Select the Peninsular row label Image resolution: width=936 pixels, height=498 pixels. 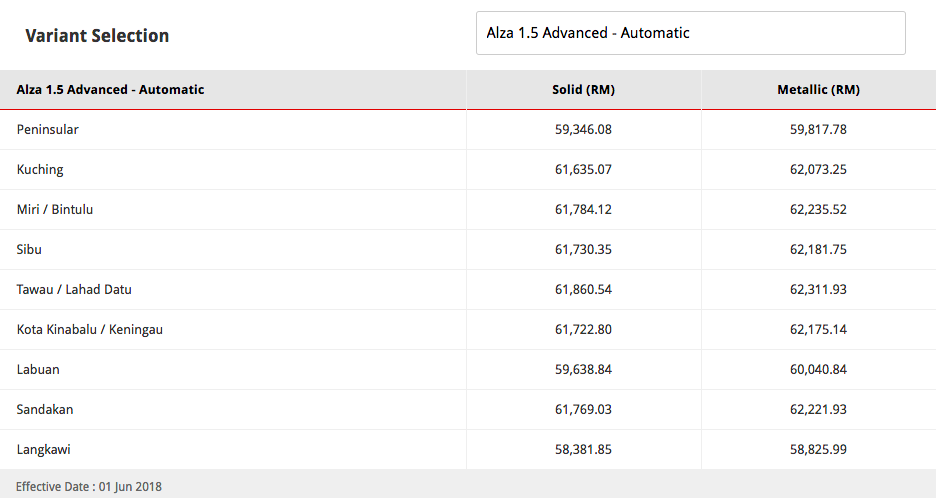point(47,130)
